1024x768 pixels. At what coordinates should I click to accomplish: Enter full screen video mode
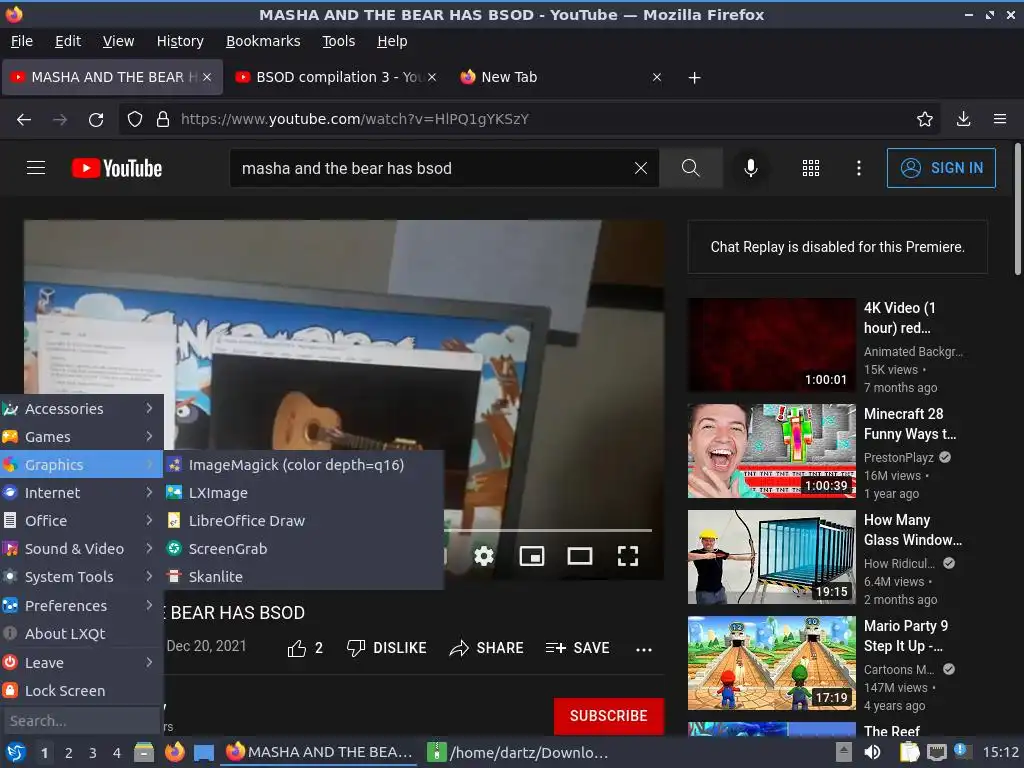click(x=628, y=556)
